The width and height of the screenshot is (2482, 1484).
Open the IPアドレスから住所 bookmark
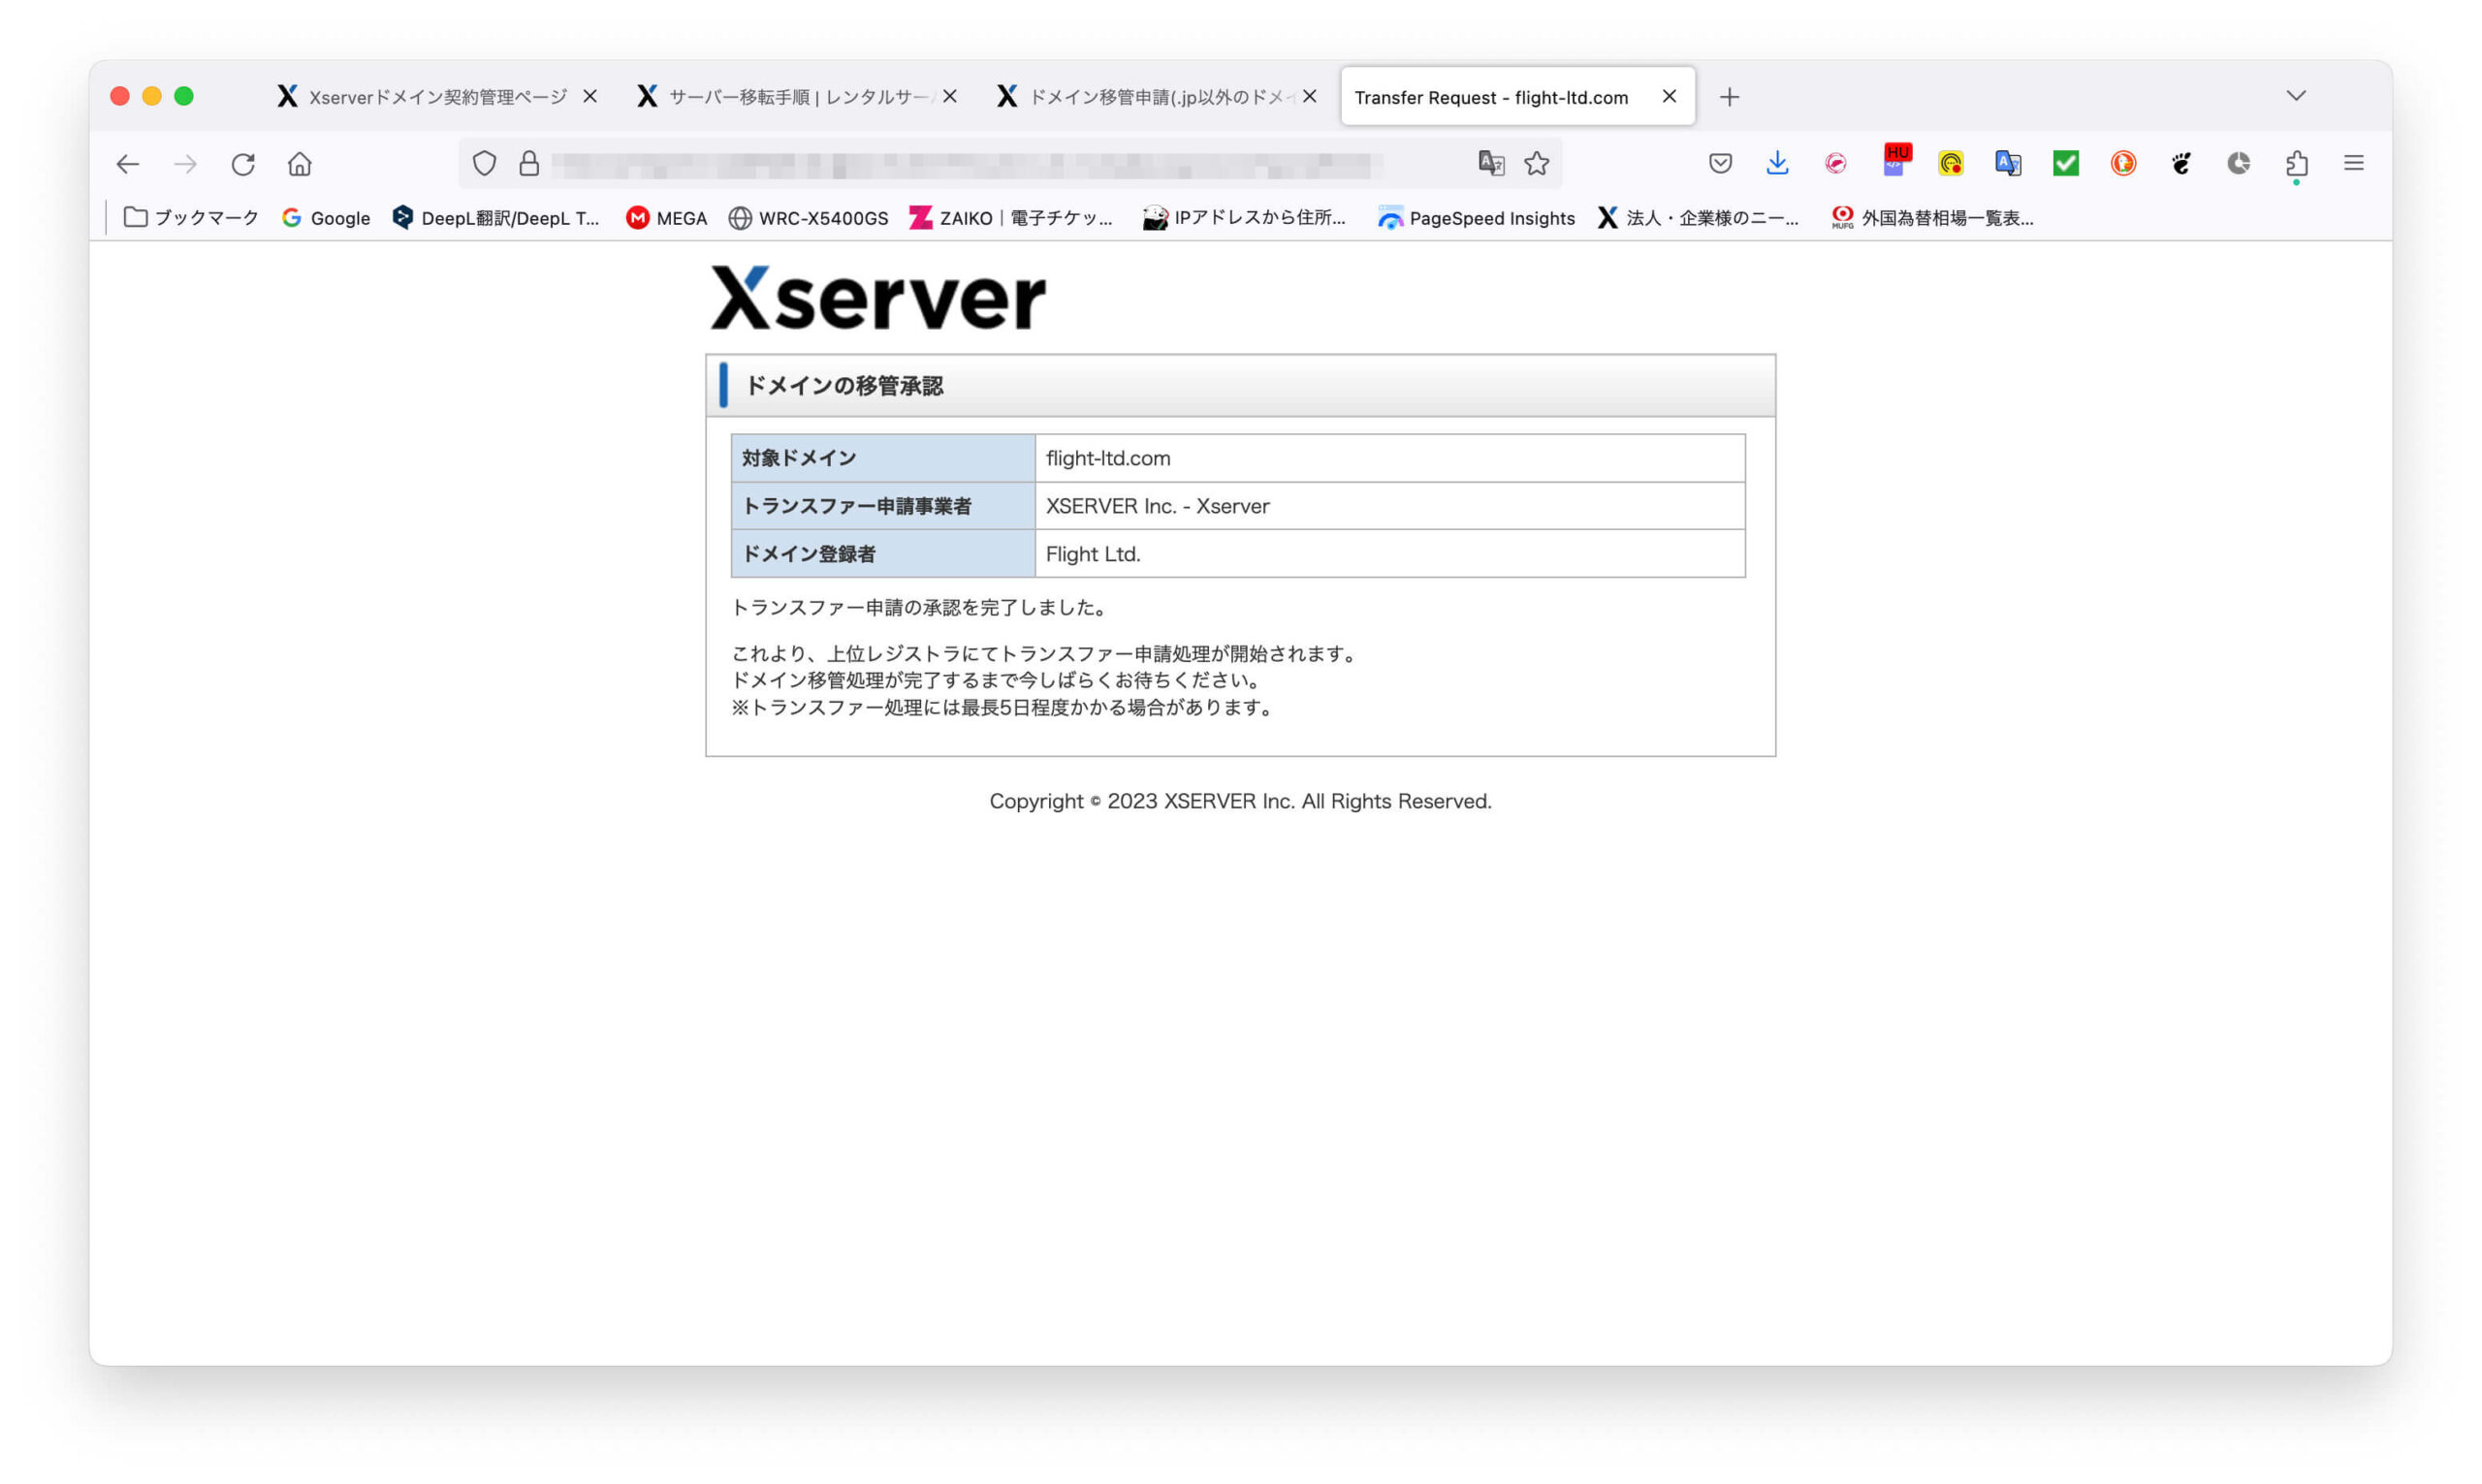tap(1244, 218)
